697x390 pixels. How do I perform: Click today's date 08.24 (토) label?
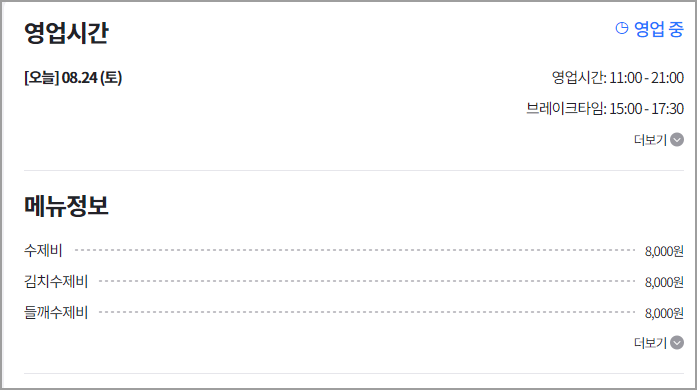tap(92, 78)
